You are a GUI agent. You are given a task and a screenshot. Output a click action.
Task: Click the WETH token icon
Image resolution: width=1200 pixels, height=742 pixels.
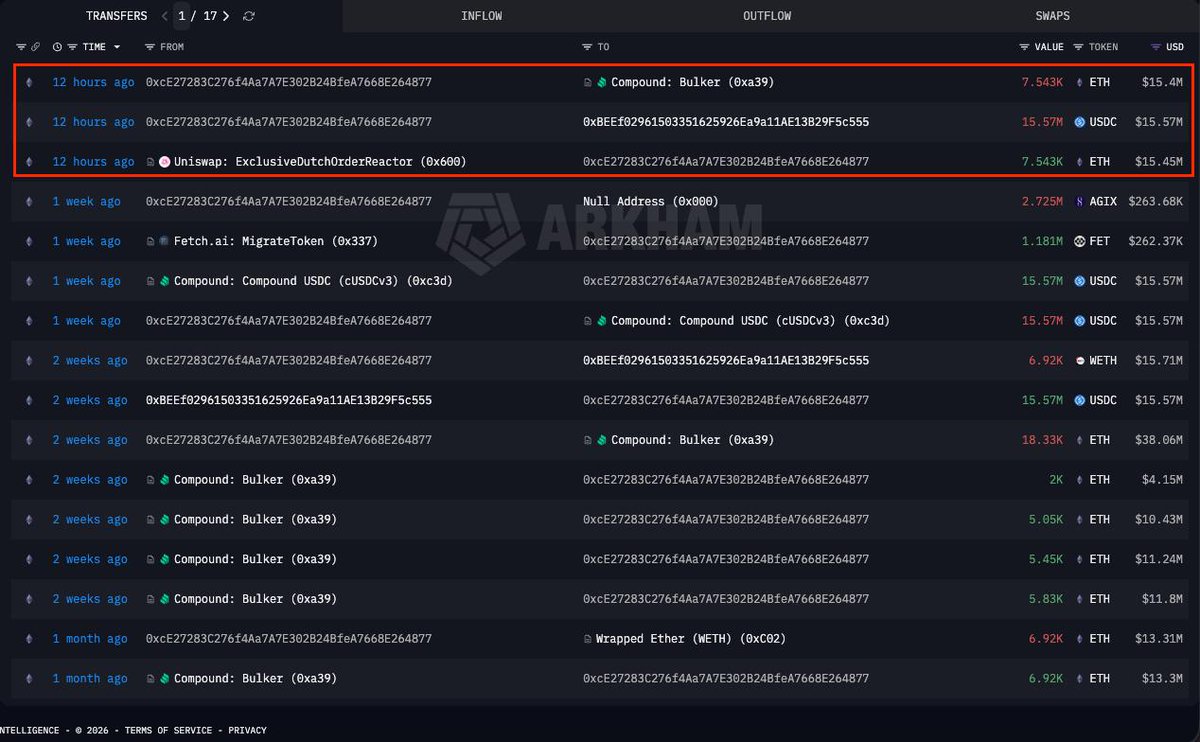click(1080, 361)
